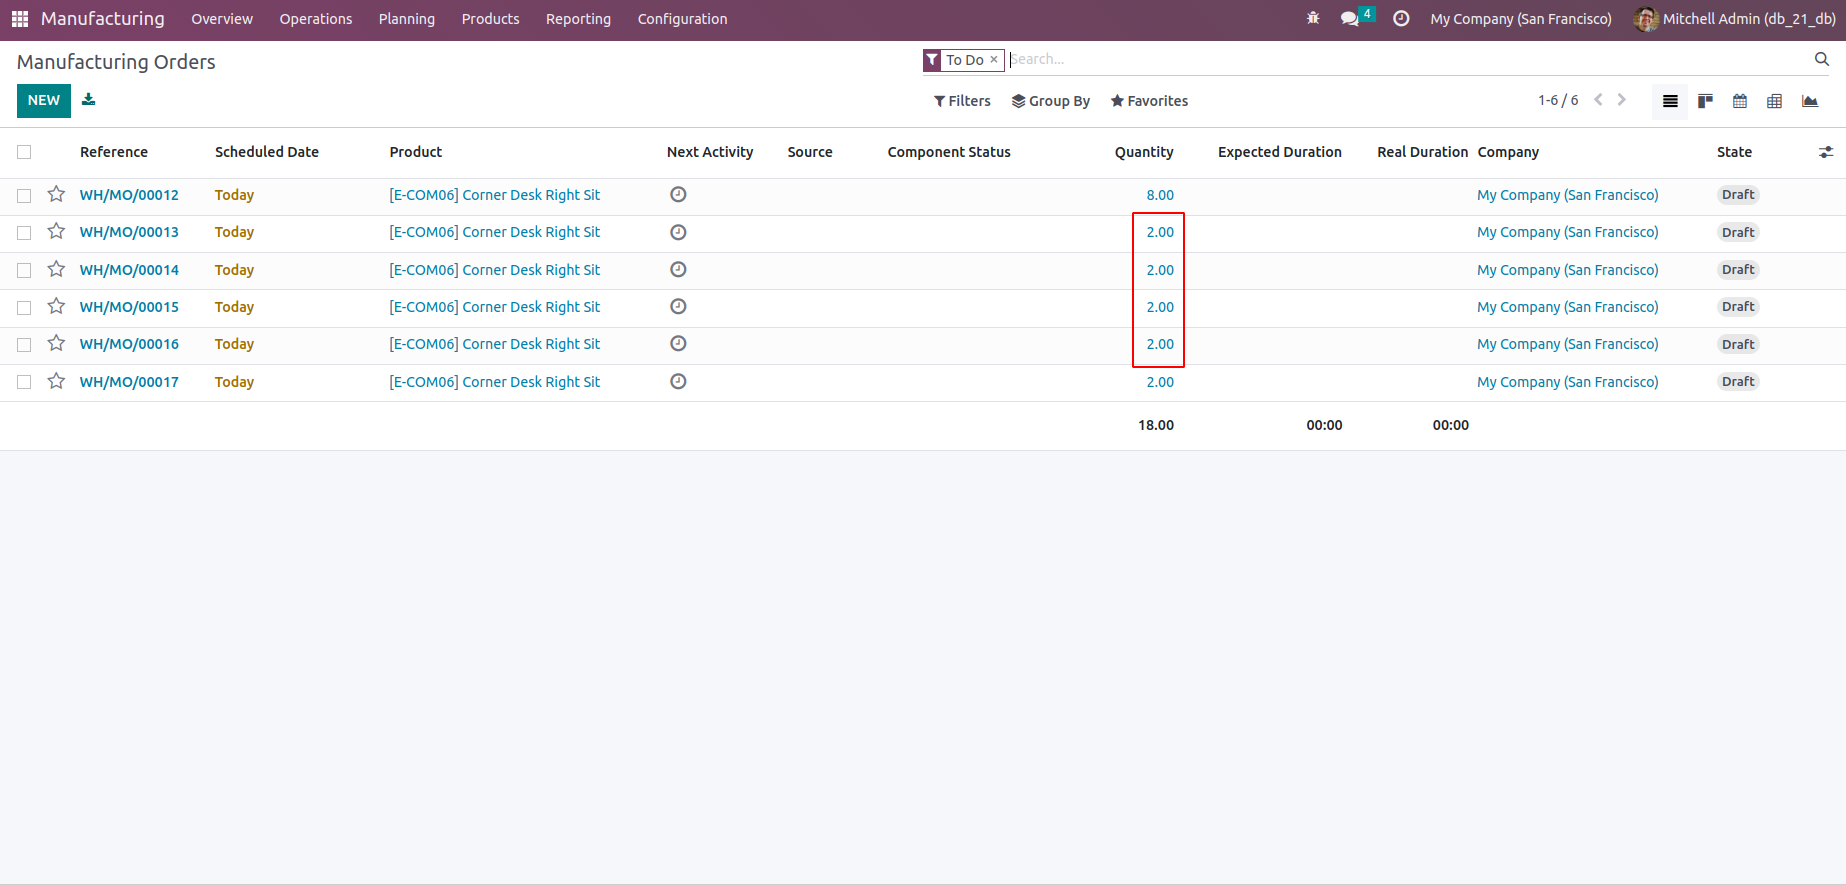
Task: Open manufacturing order WH/MO/00017
Action: (x=129, y=382)
